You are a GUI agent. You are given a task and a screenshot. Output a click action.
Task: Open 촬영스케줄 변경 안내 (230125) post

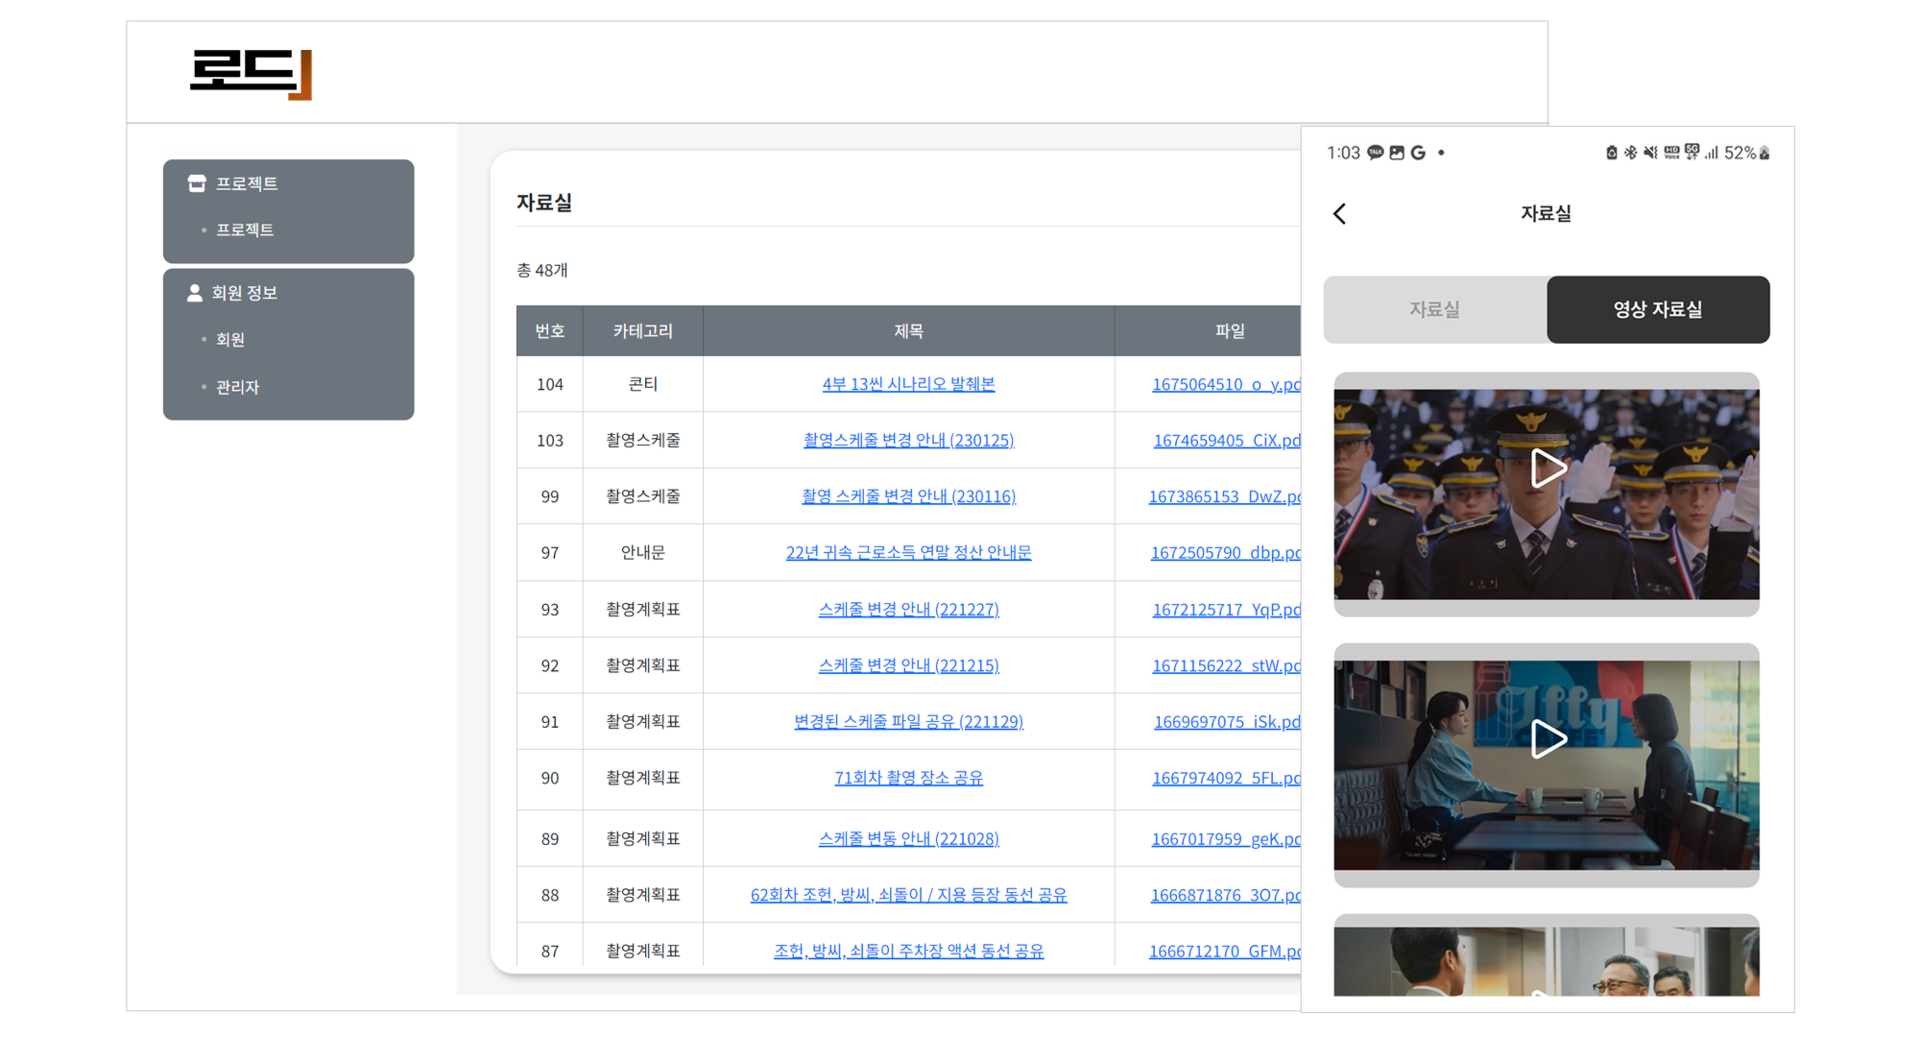click(x=908, y=440)
